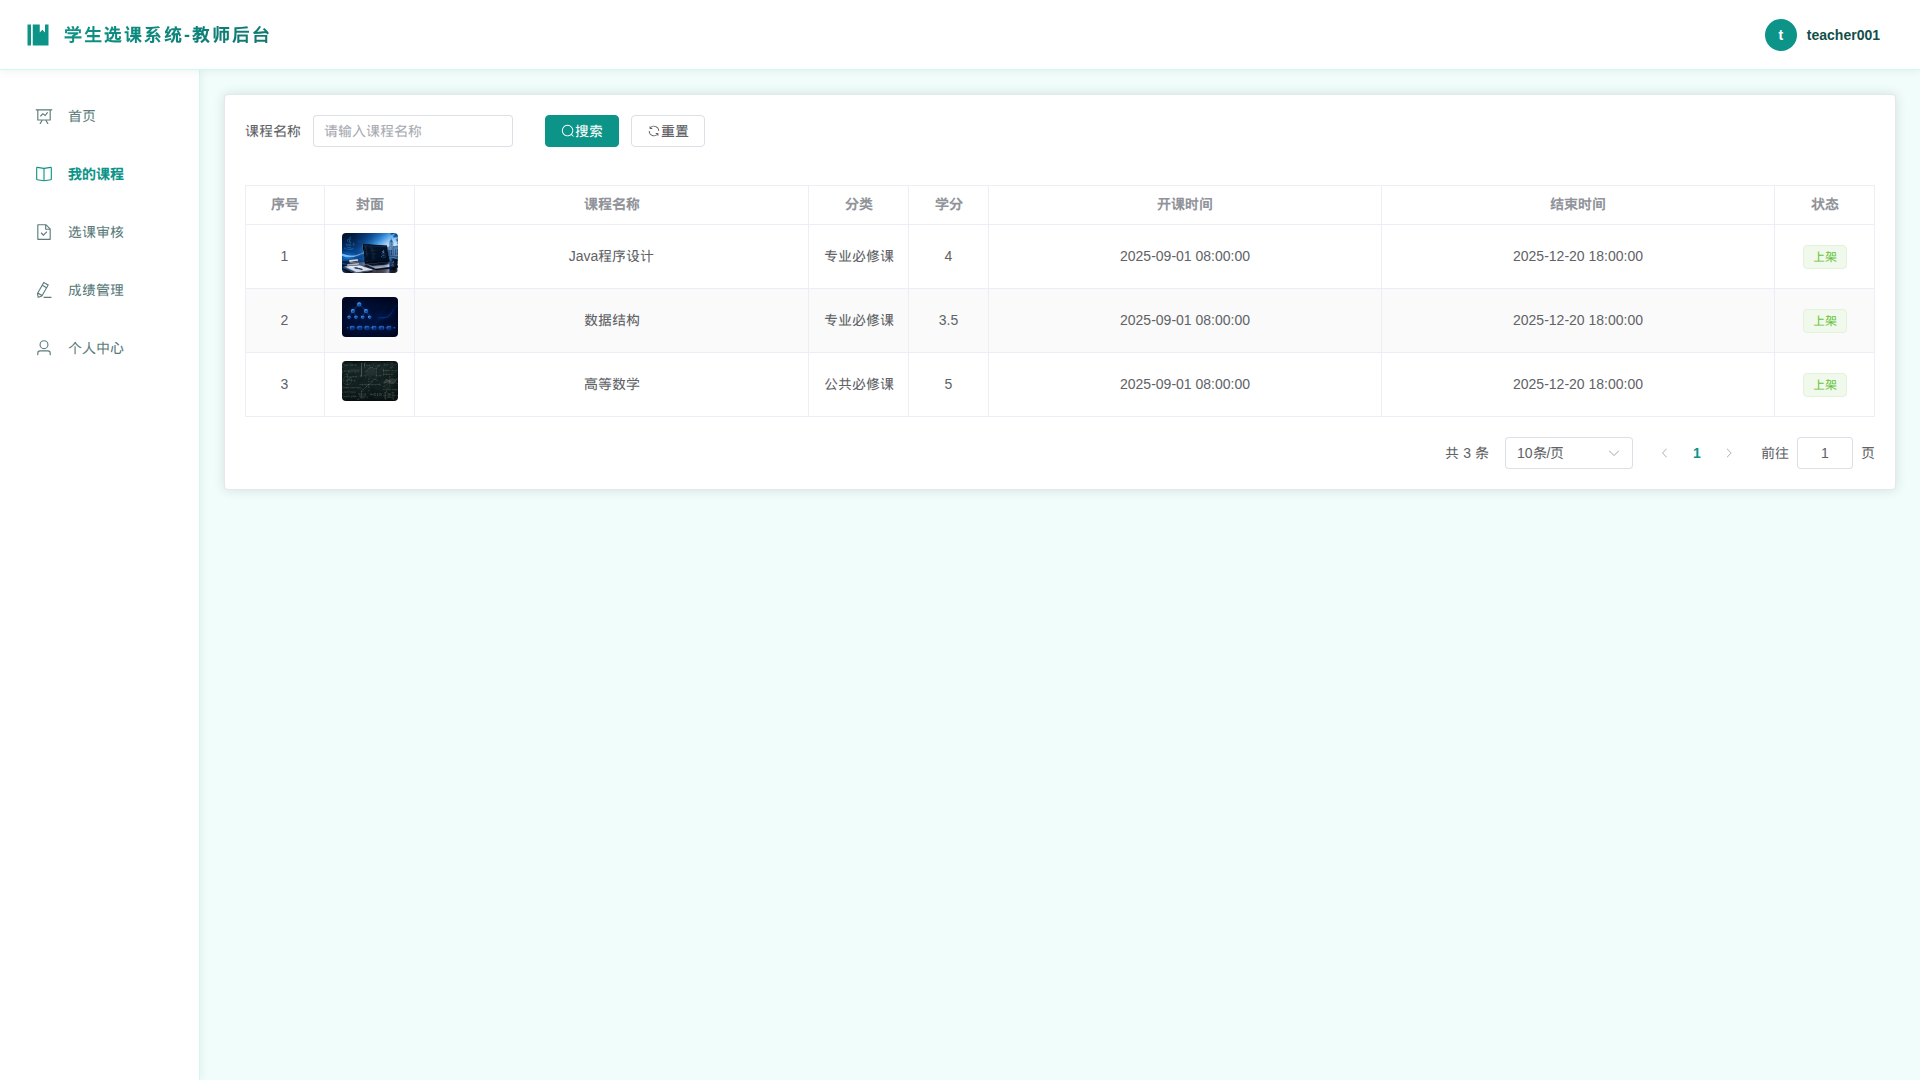Open 个人中心 menu entry
Screen dimensions: 1920x1080
99,348
